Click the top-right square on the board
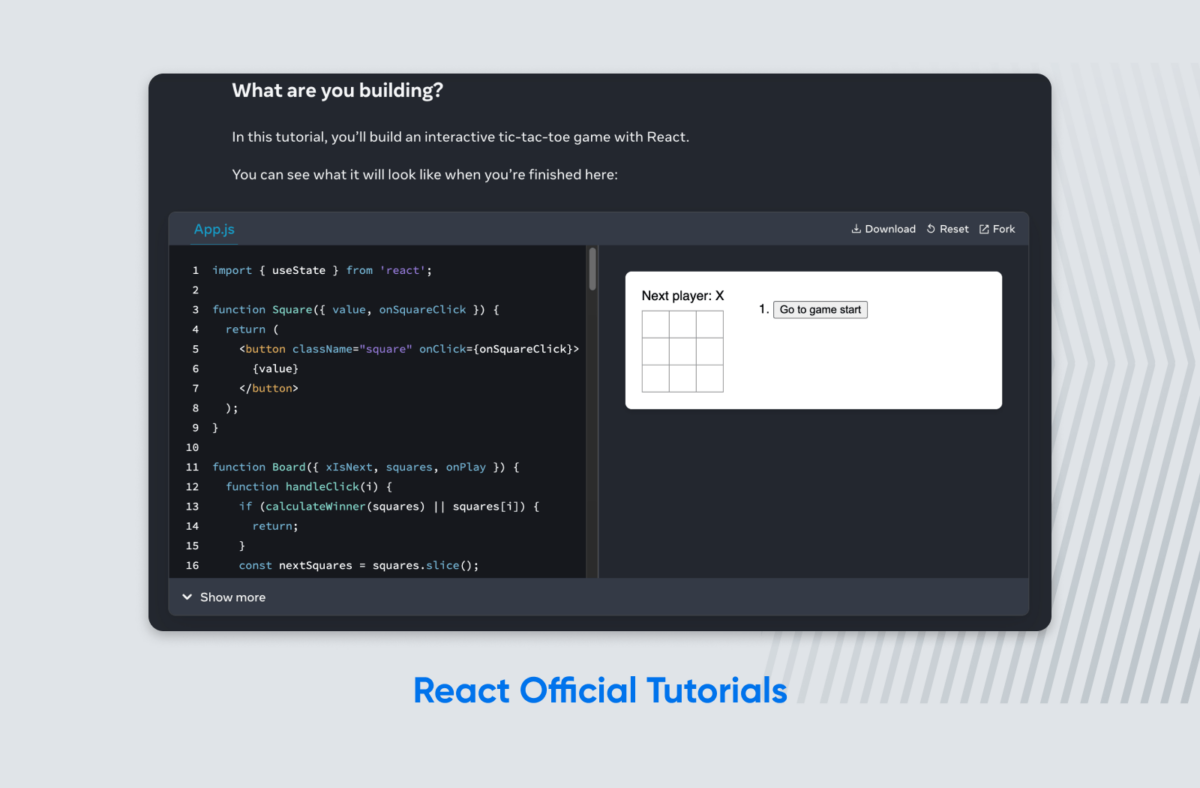 pyautogui.click(x=710, y=324)
